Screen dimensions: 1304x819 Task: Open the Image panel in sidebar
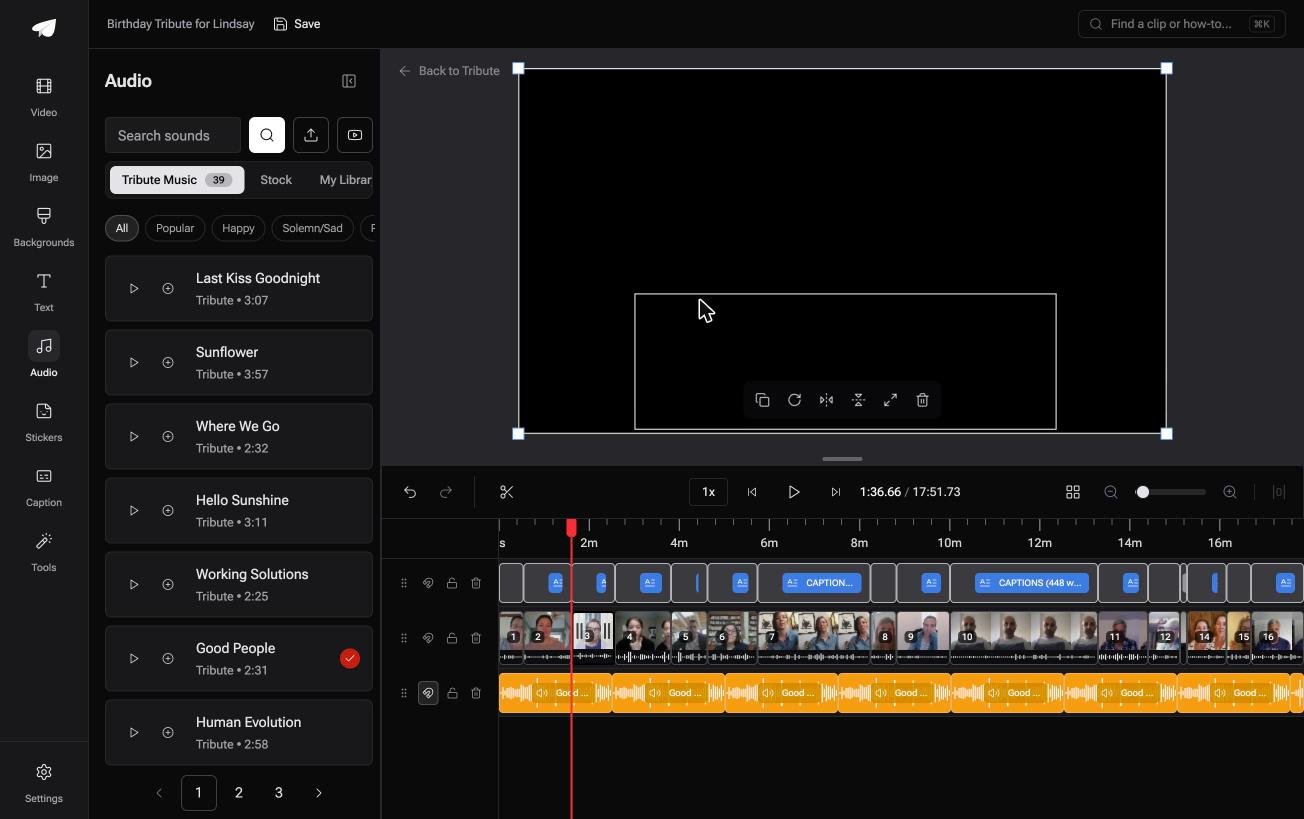coord(44,161)
